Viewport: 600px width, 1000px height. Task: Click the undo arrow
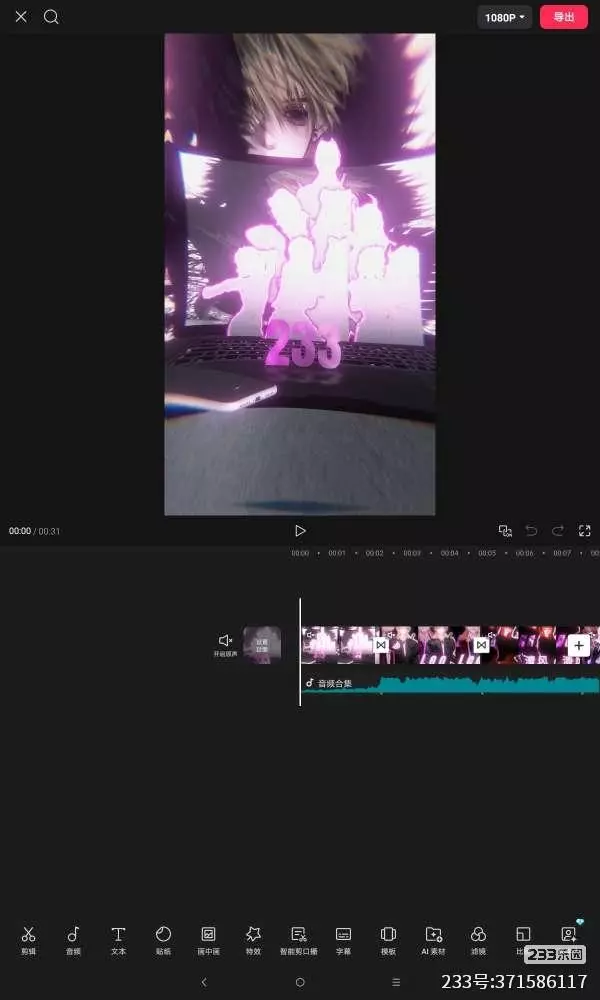click(531, 531)
